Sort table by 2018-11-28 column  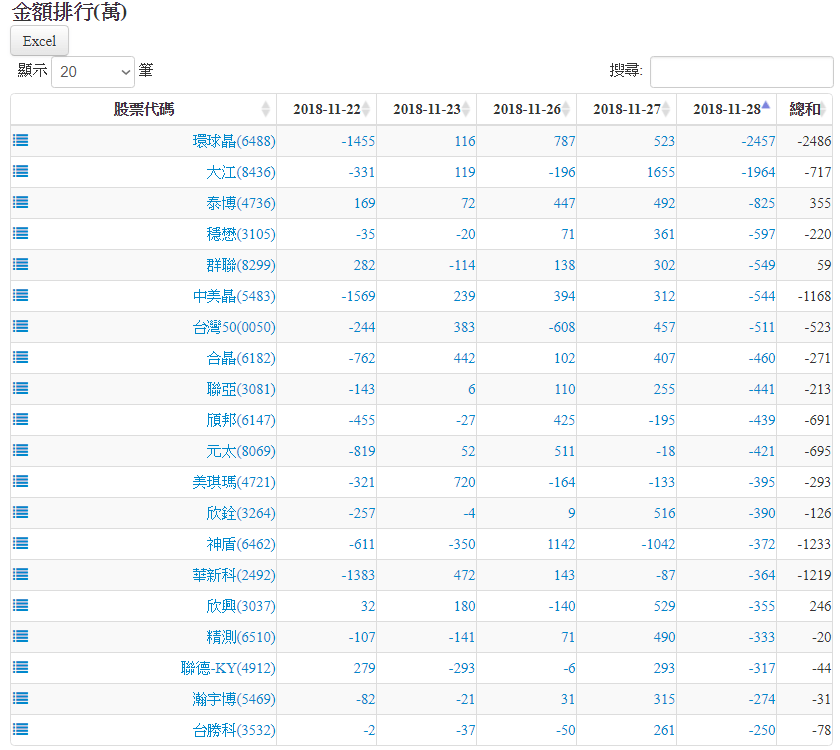726,109
